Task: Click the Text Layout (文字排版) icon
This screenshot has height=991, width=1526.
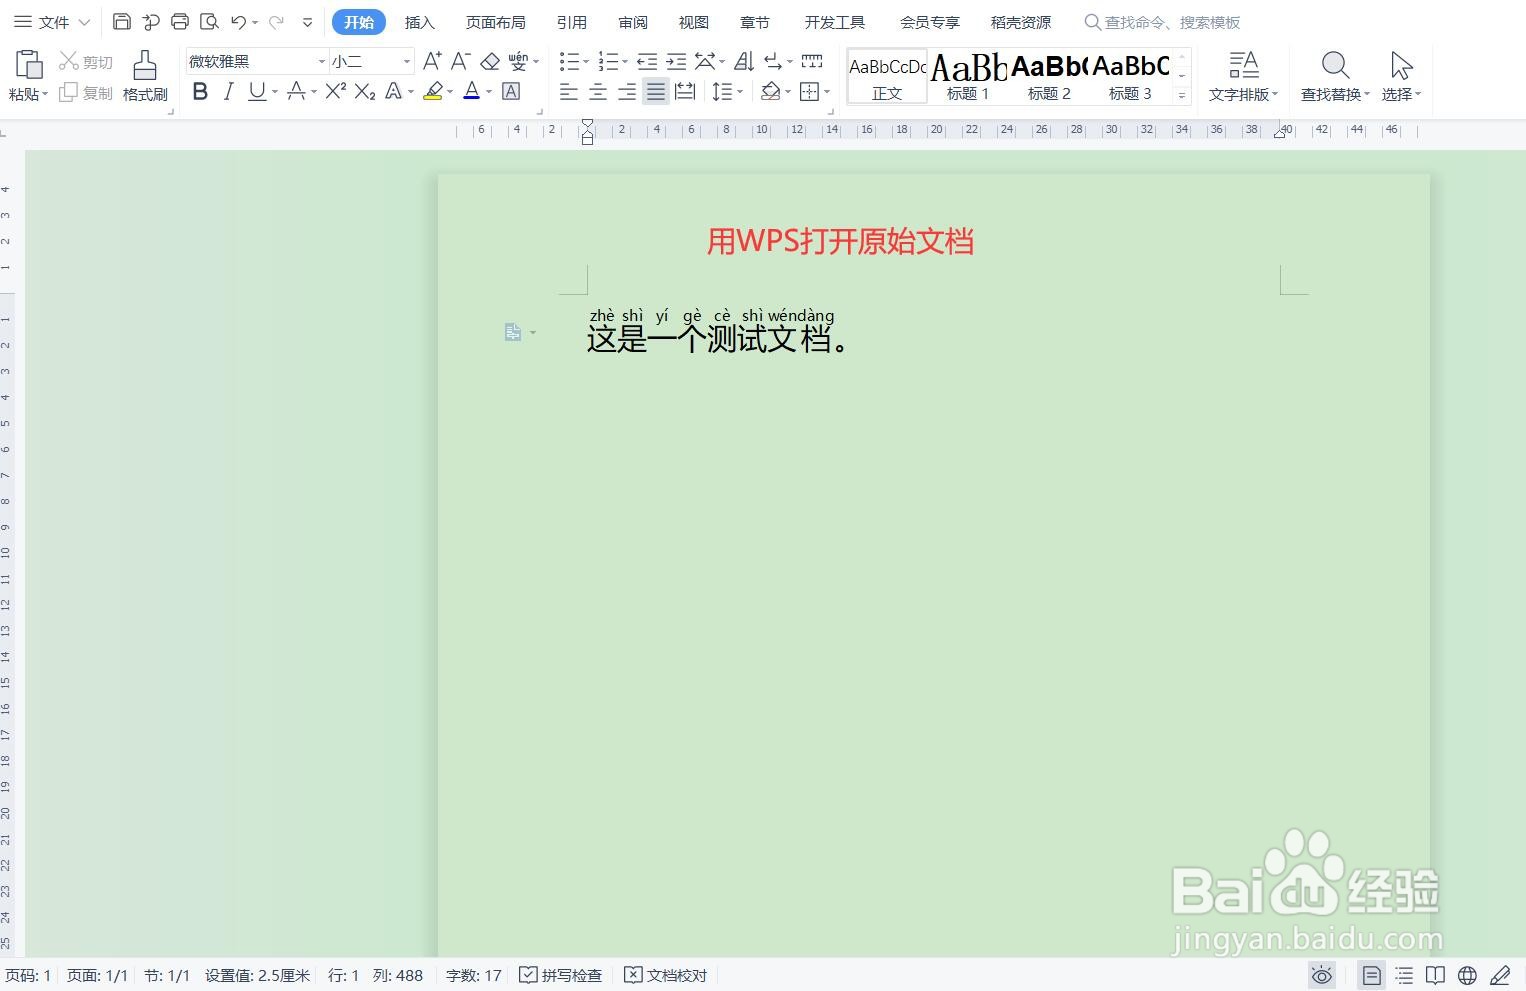Action: tap(1243, 66)
